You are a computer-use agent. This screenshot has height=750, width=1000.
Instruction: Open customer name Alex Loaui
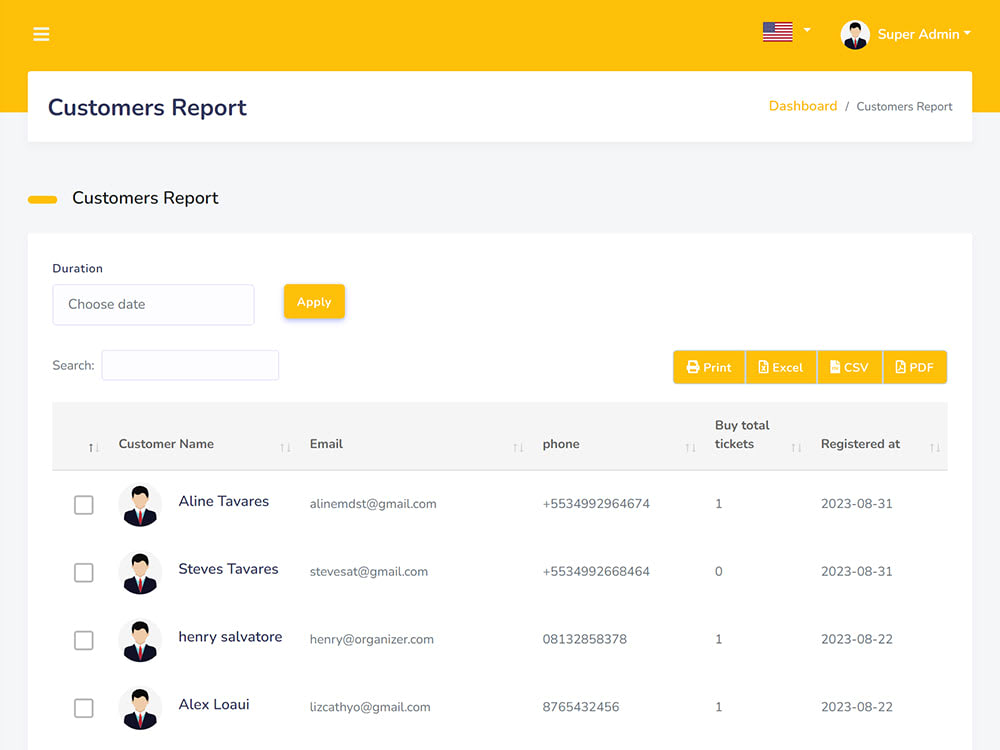[214, 704]
